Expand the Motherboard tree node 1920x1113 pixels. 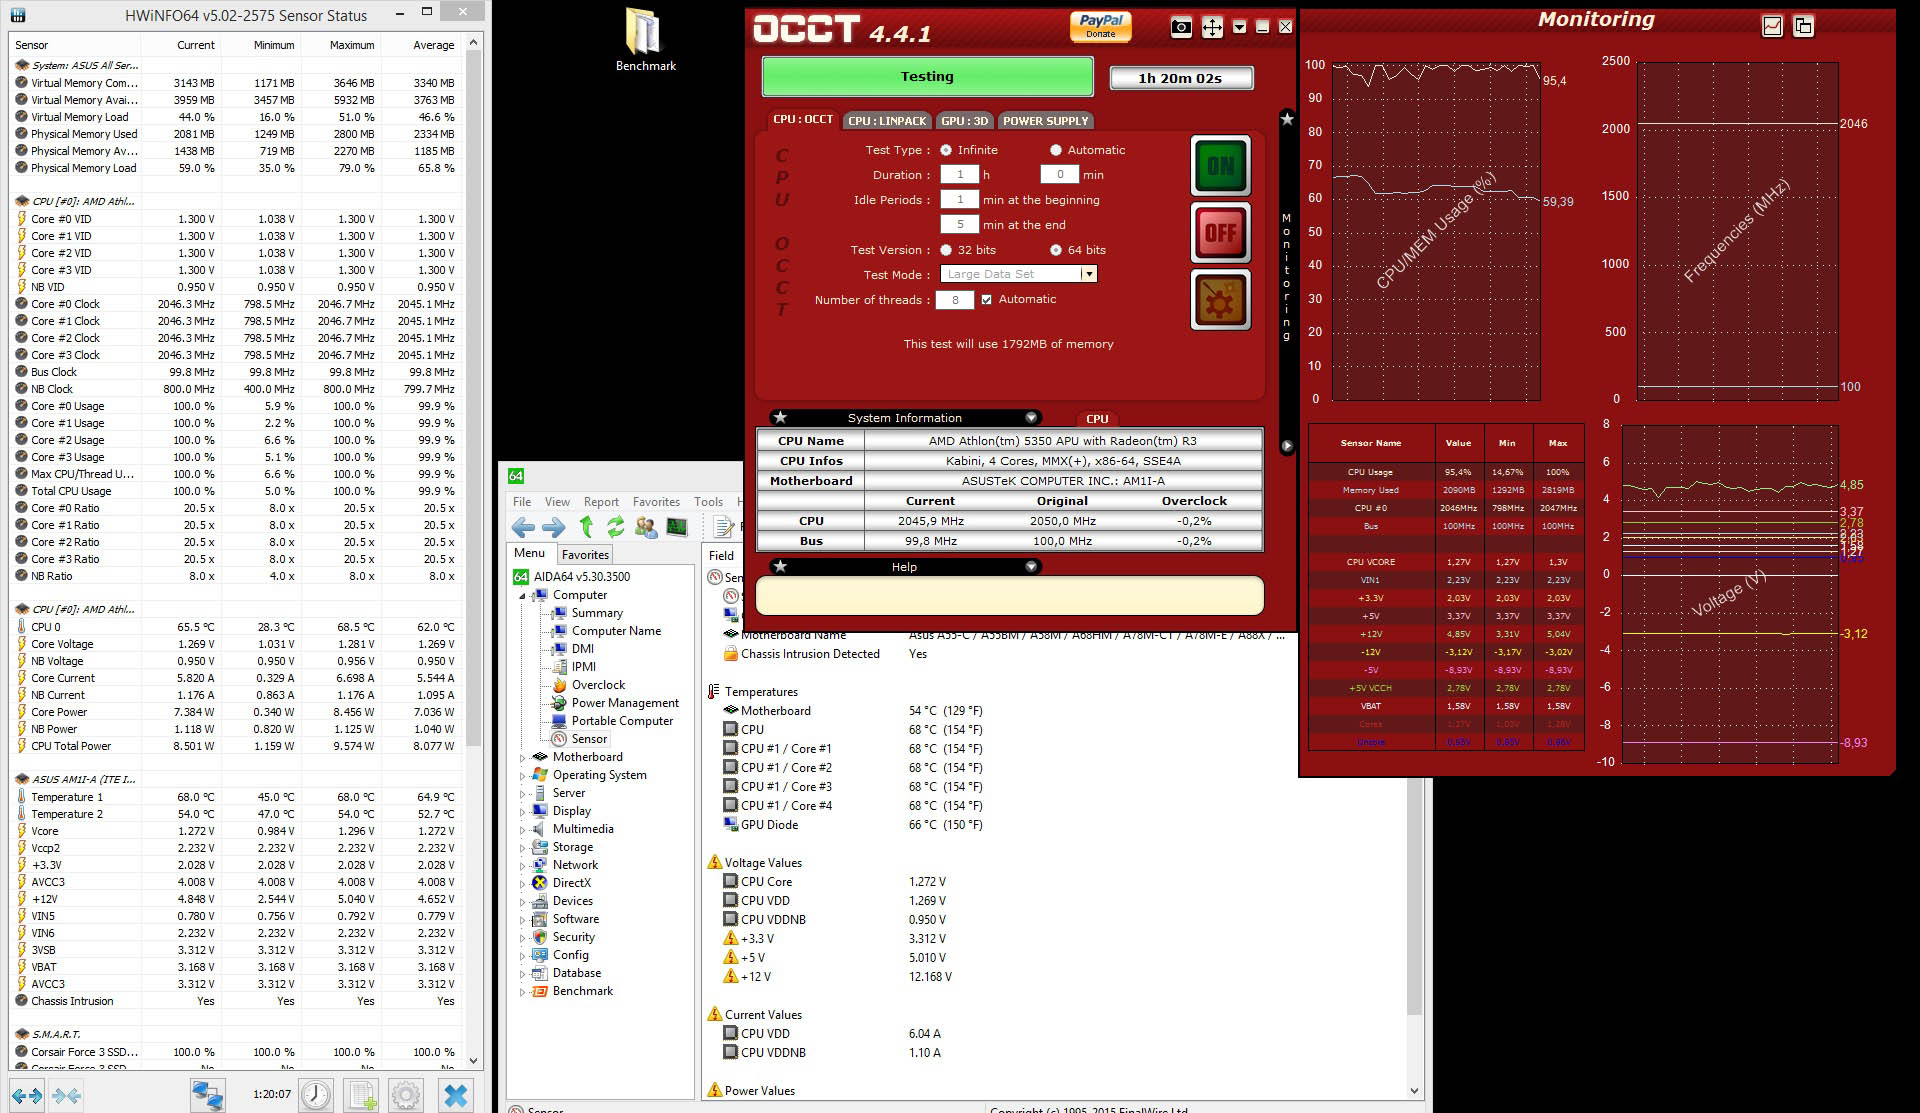[522, 758]
